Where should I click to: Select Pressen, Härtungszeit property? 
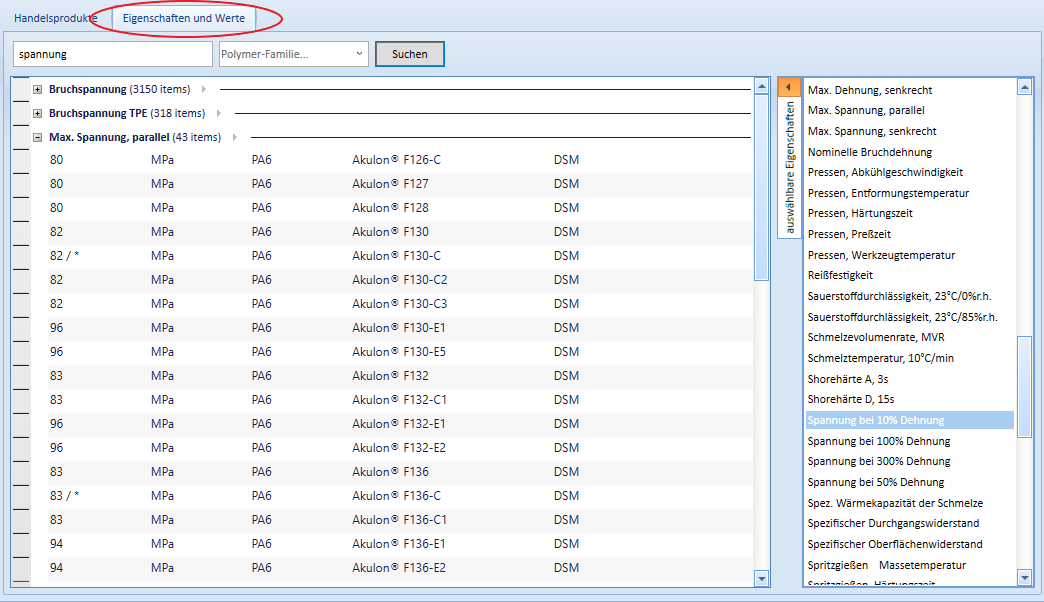pos(860,214)
